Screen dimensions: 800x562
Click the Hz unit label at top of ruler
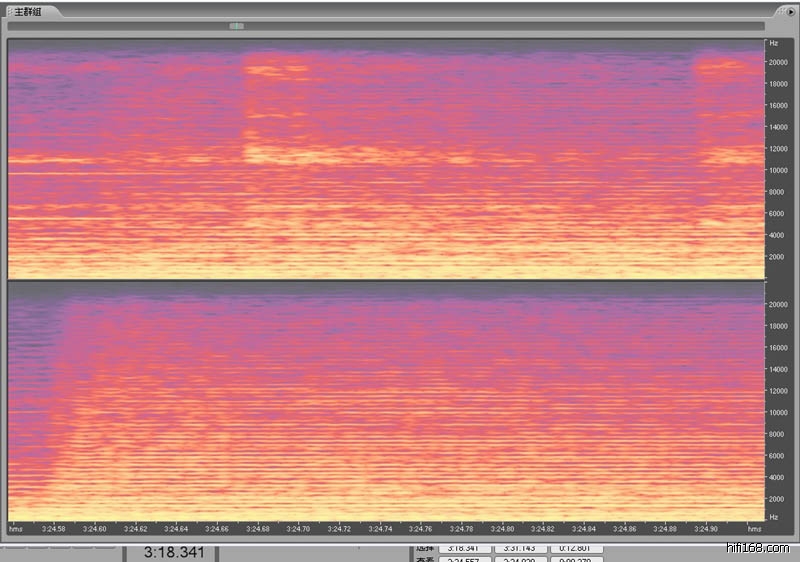(x=773, y=43)
